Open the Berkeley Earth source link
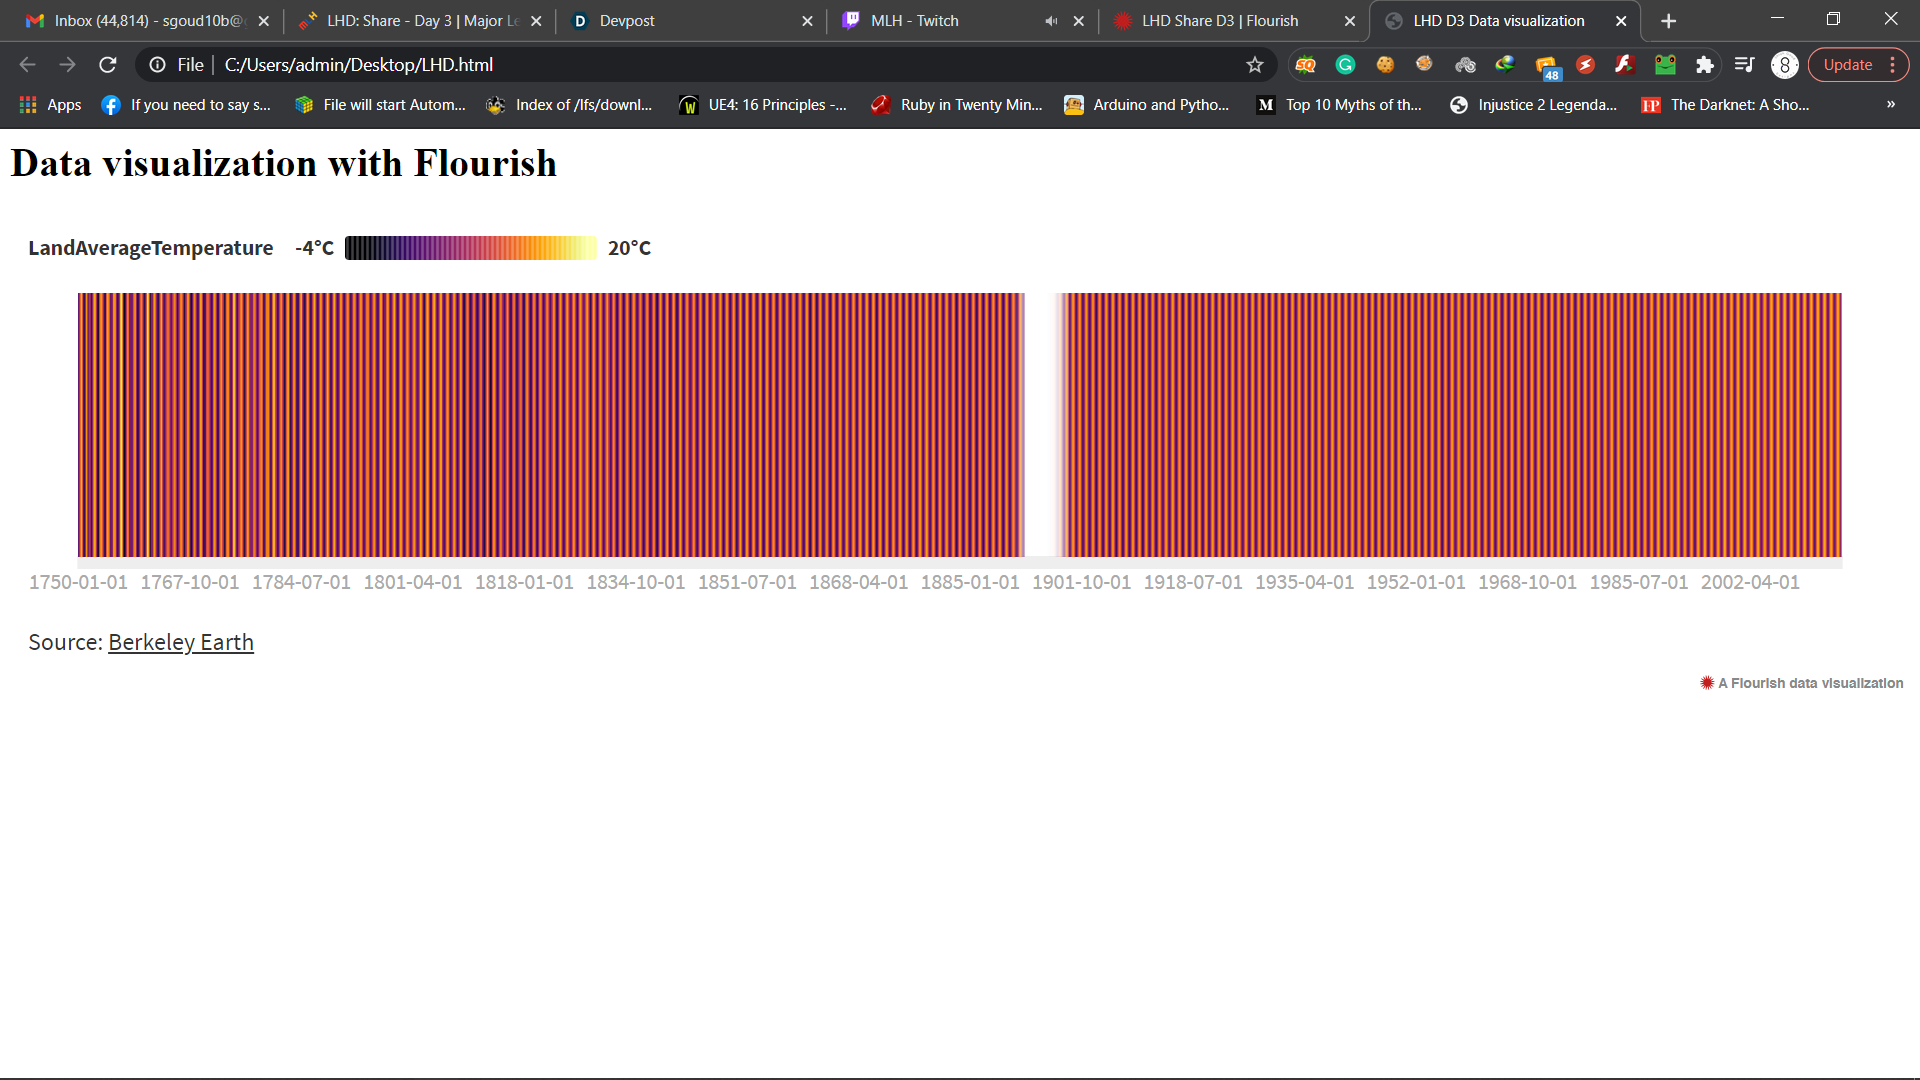The width and height of the screenshot is (1920, 1080). 180,642
